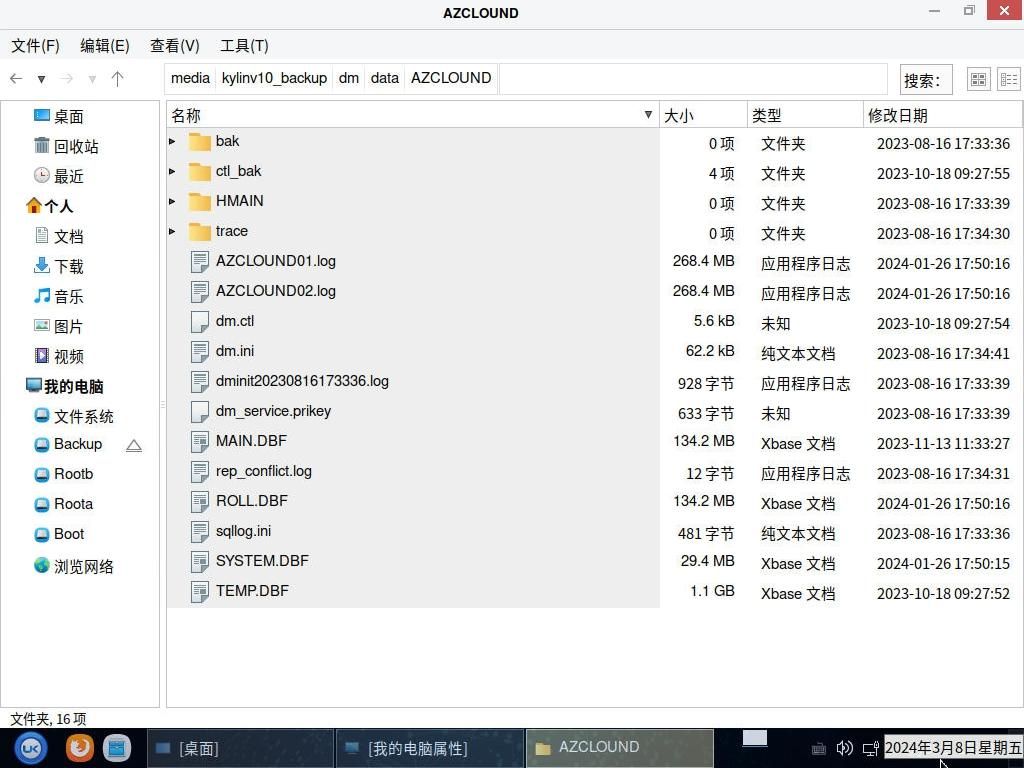The image size is (1024, 768).
Task: Sort by 大小 column header
Action: click(703, 116)
